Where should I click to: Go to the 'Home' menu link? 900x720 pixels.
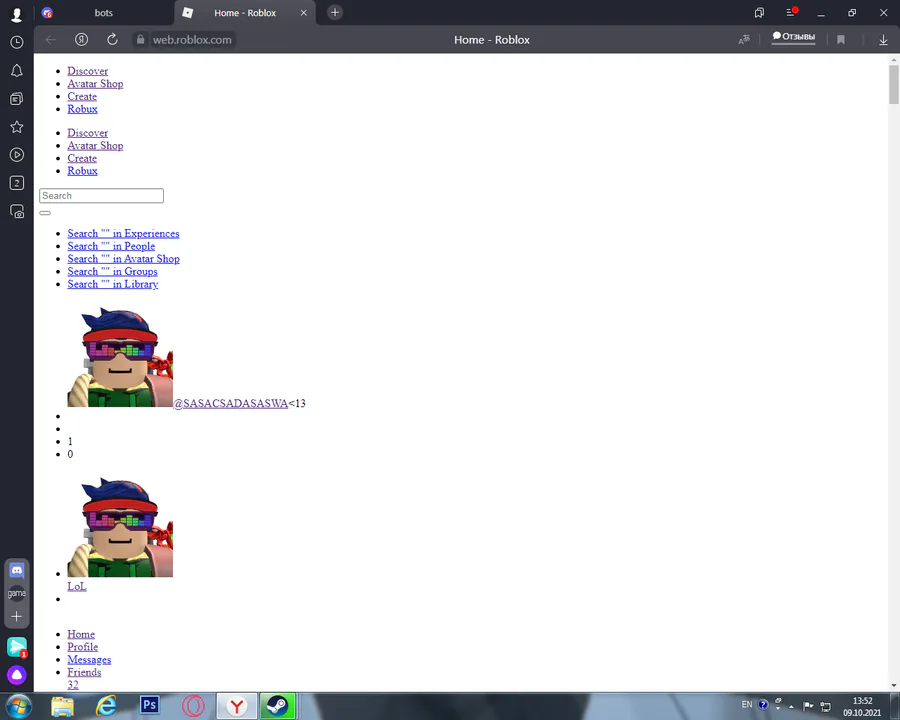81,634
